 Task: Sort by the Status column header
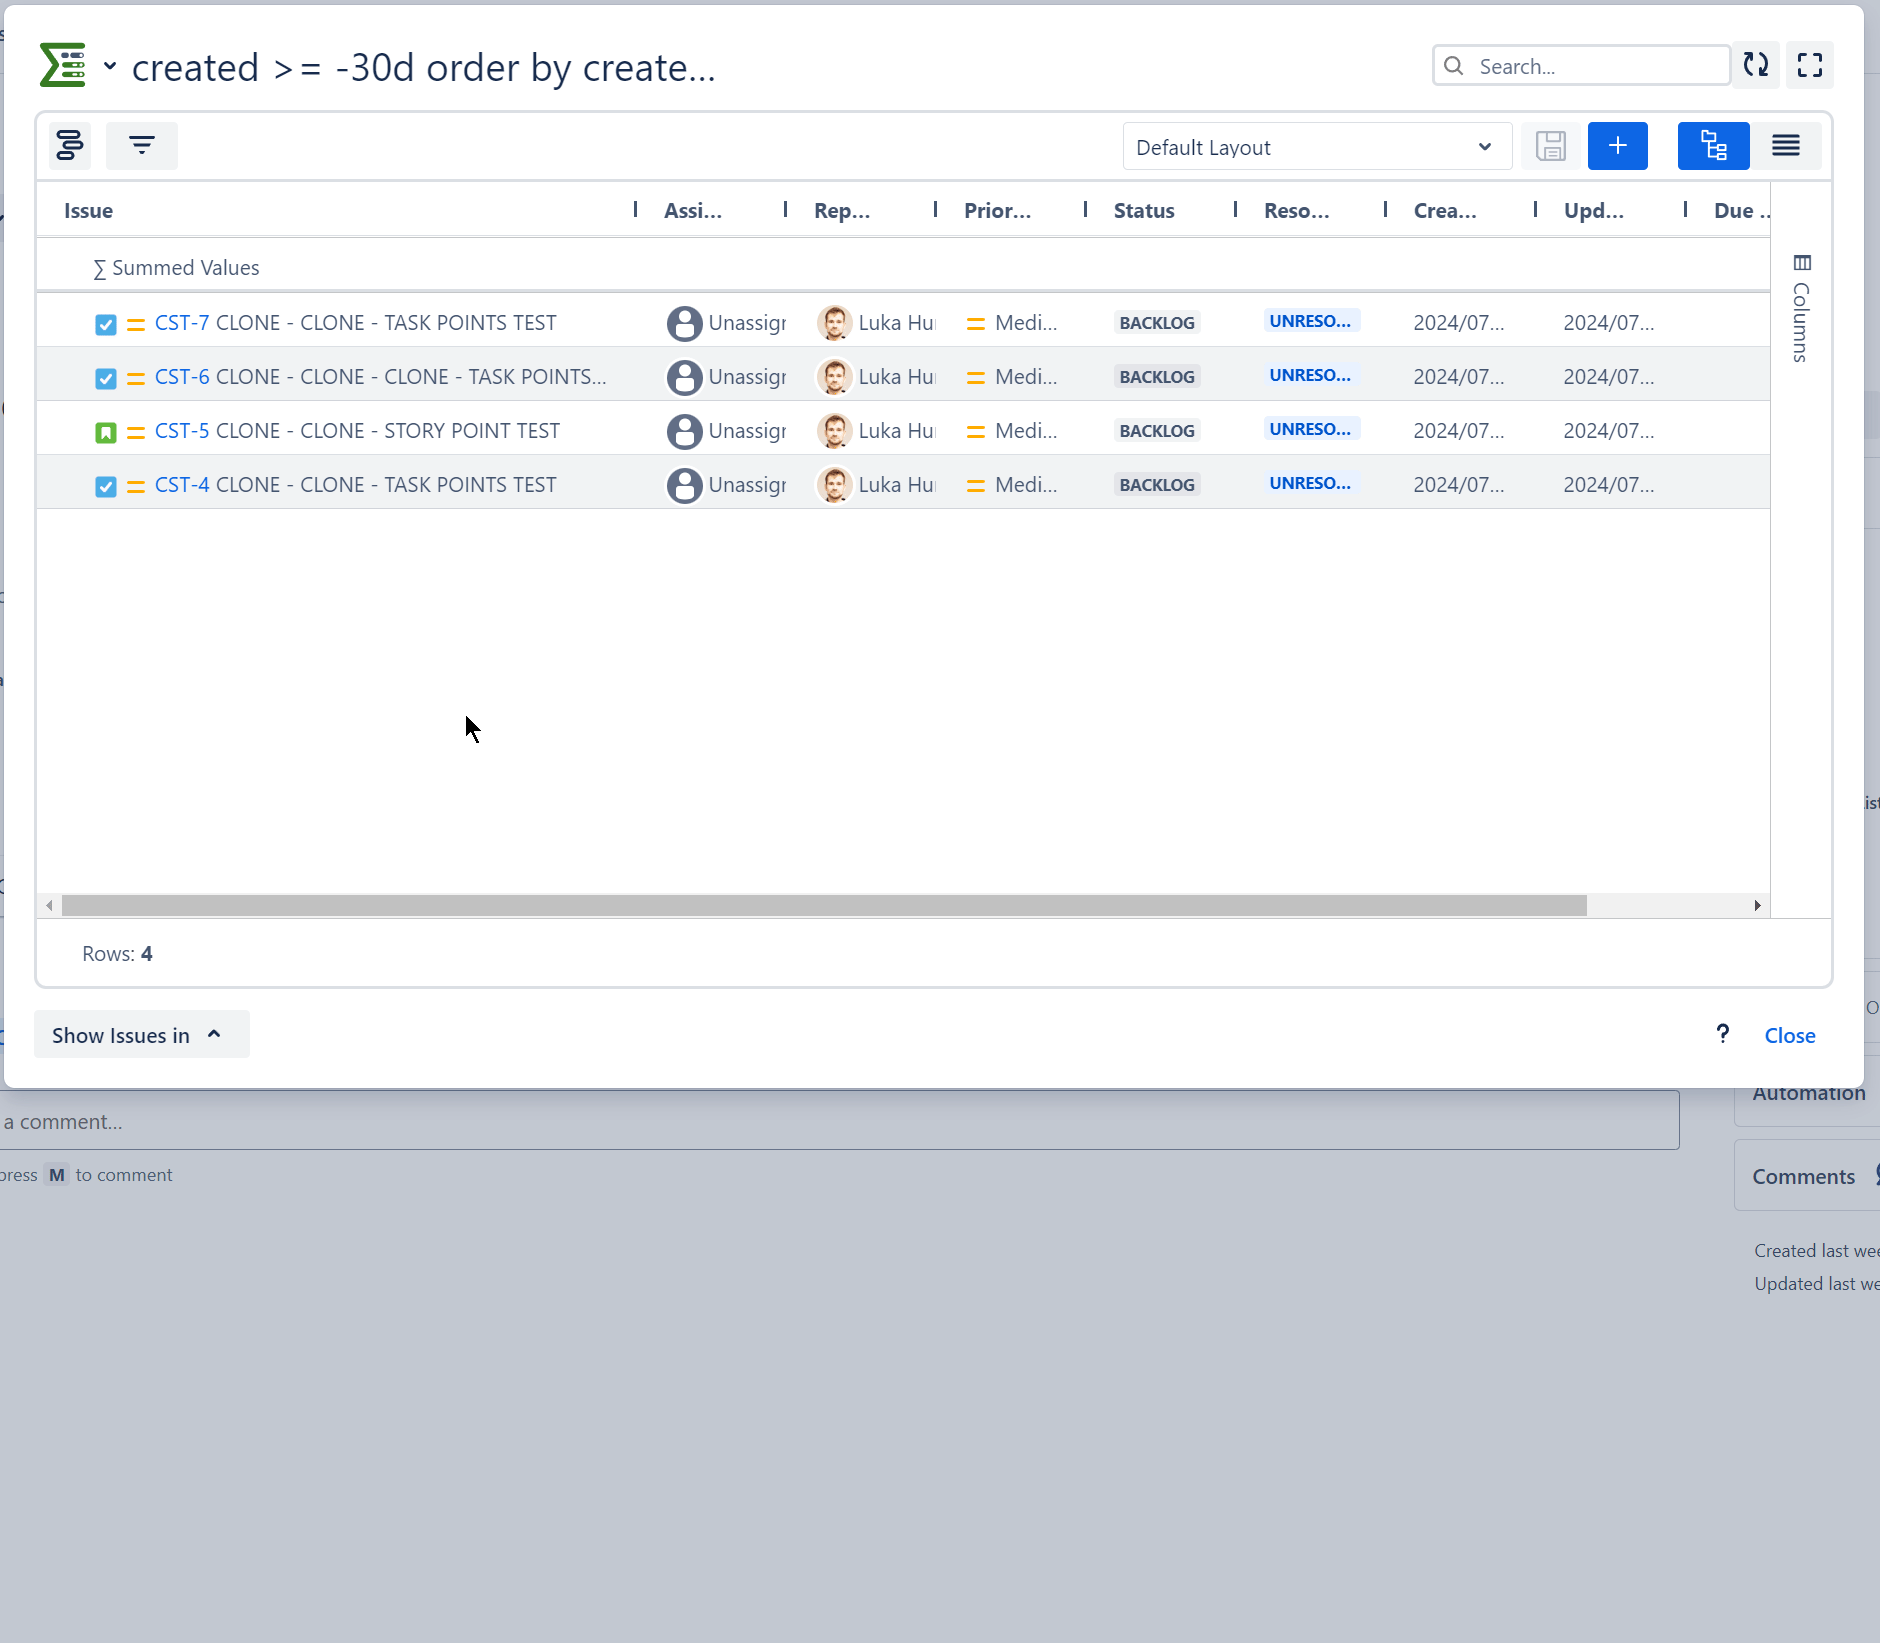click(1144, 211)
